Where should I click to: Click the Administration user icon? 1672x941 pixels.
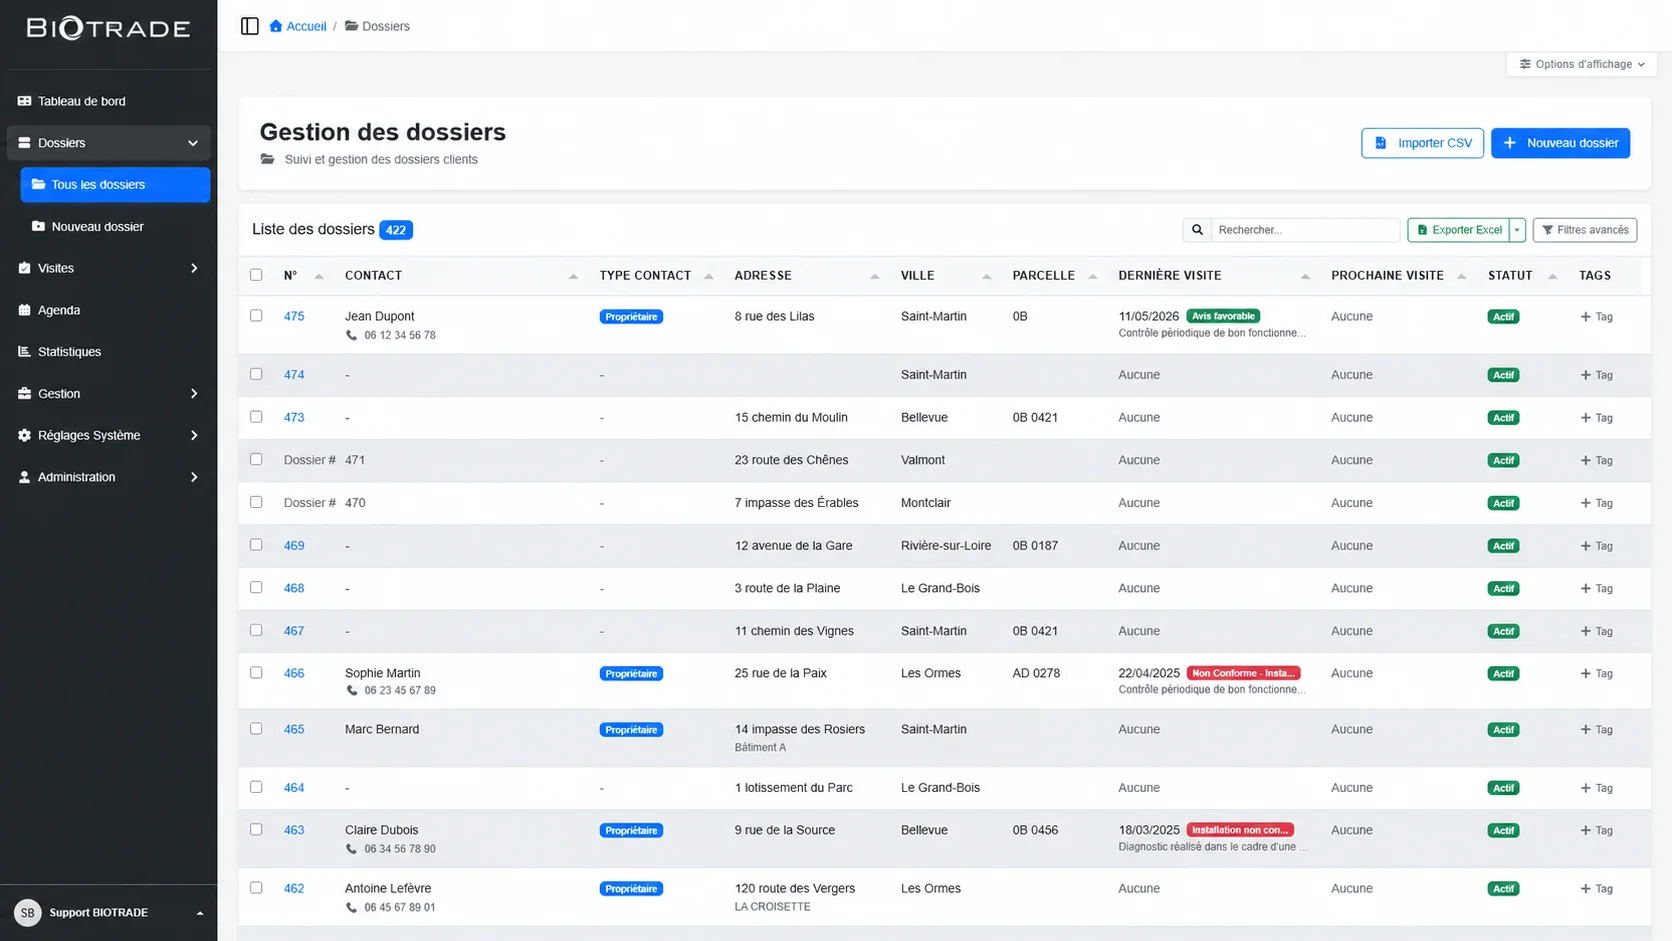[x=25, y=477]
